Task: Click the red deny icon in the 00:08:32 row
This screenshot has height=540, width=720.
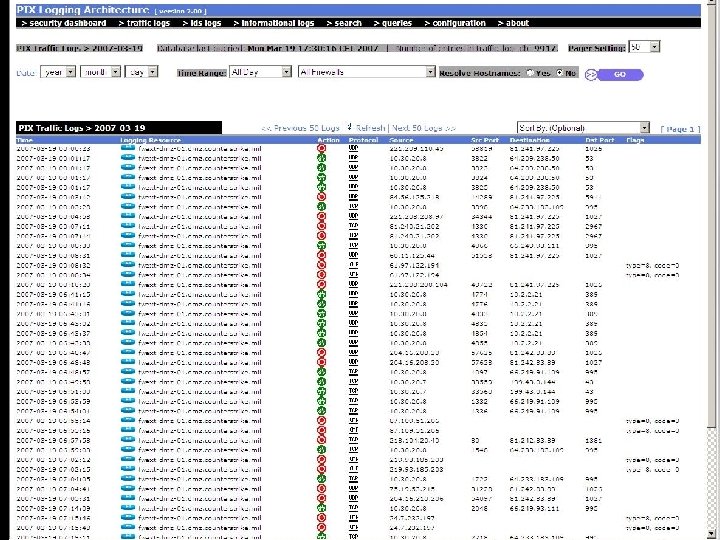Action: pos(321,265)
